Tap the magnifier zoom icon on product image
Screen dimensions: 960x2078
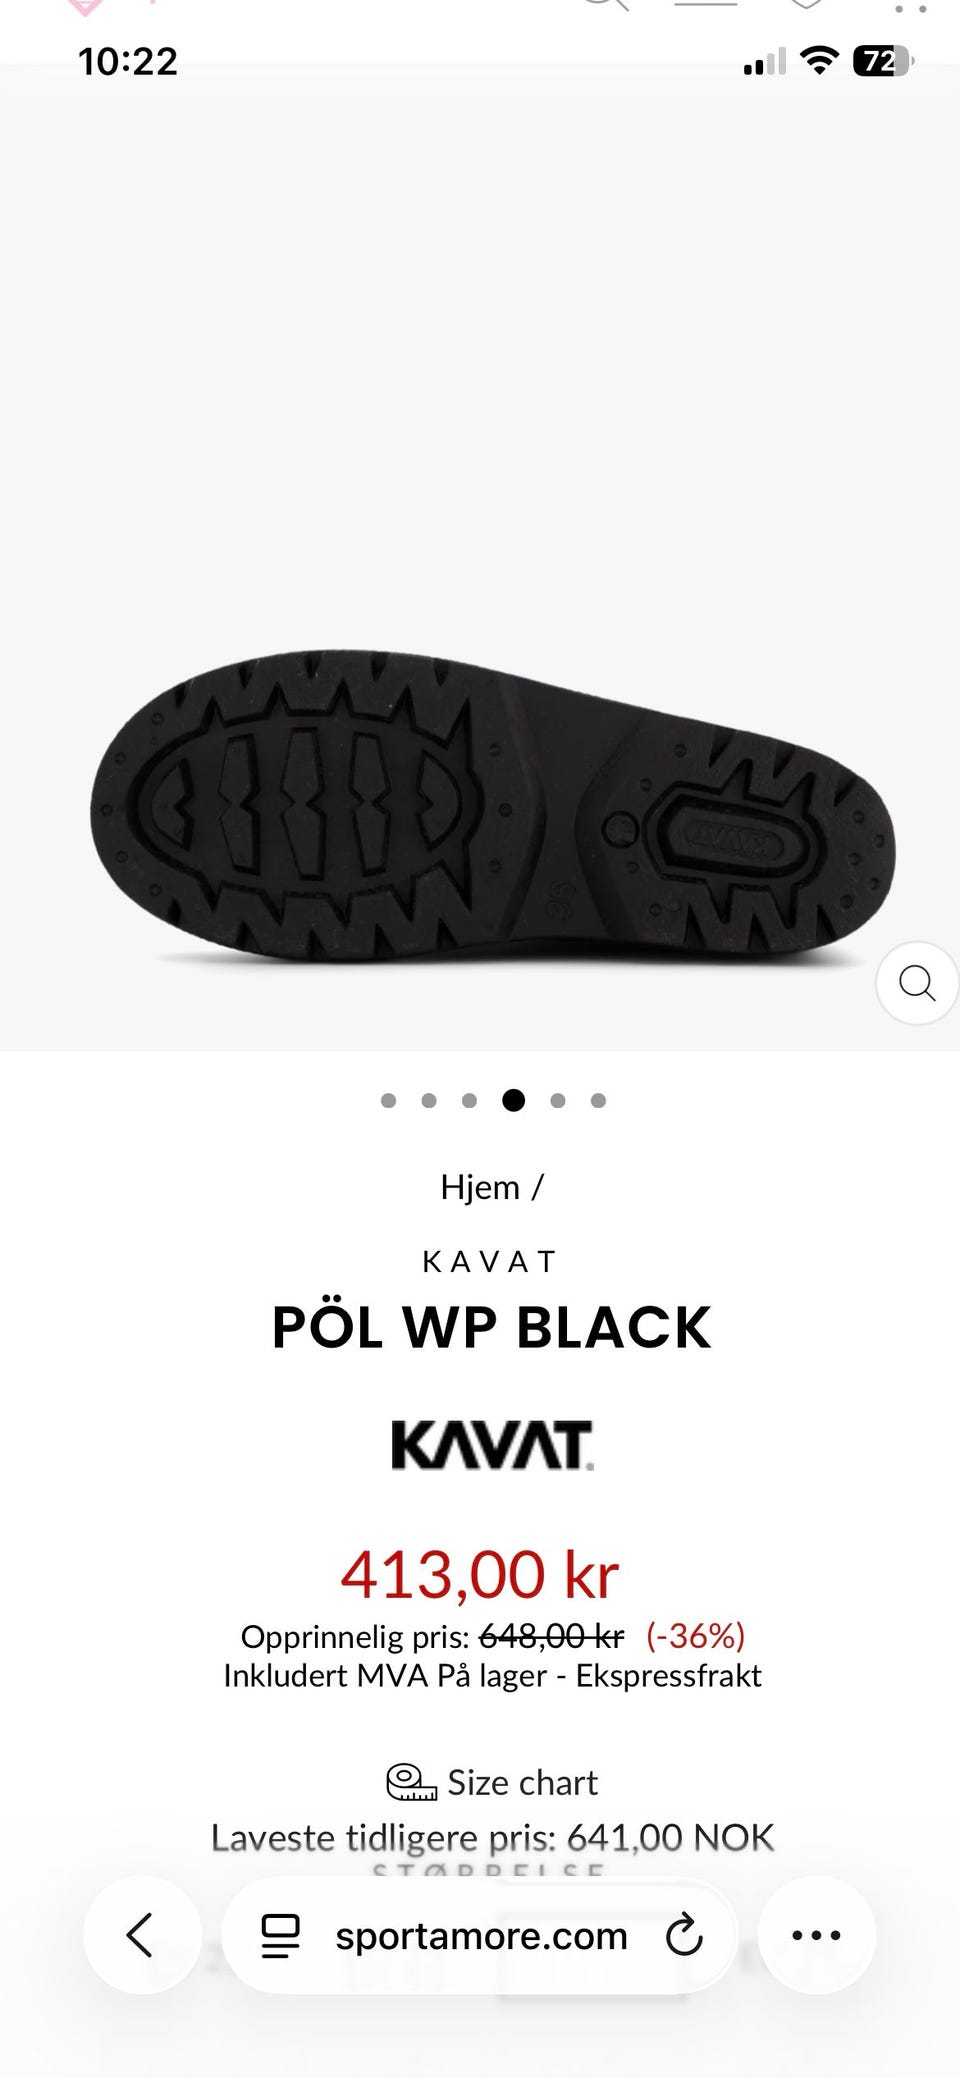(x=917, y=983)
